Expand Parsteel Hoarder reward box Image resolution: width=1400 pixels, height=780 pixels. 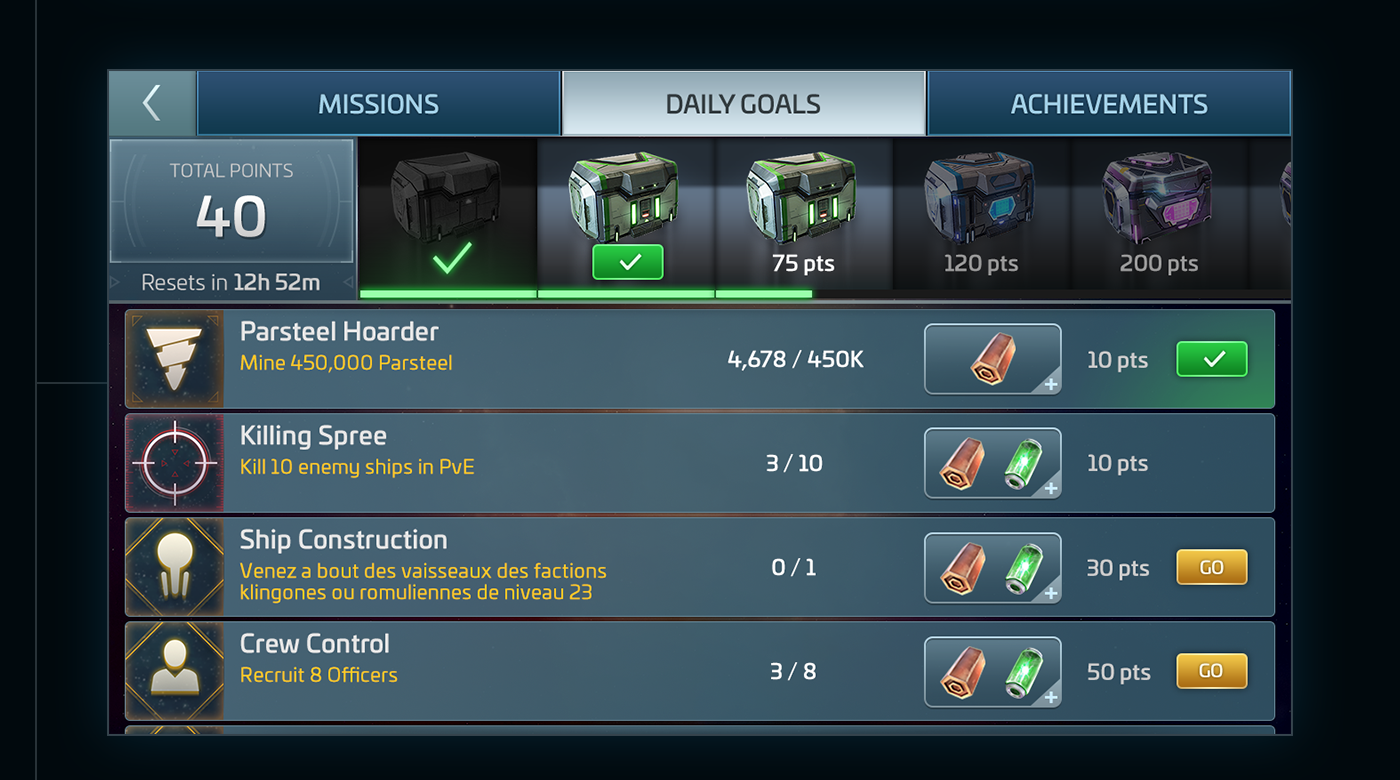point(993,359)
